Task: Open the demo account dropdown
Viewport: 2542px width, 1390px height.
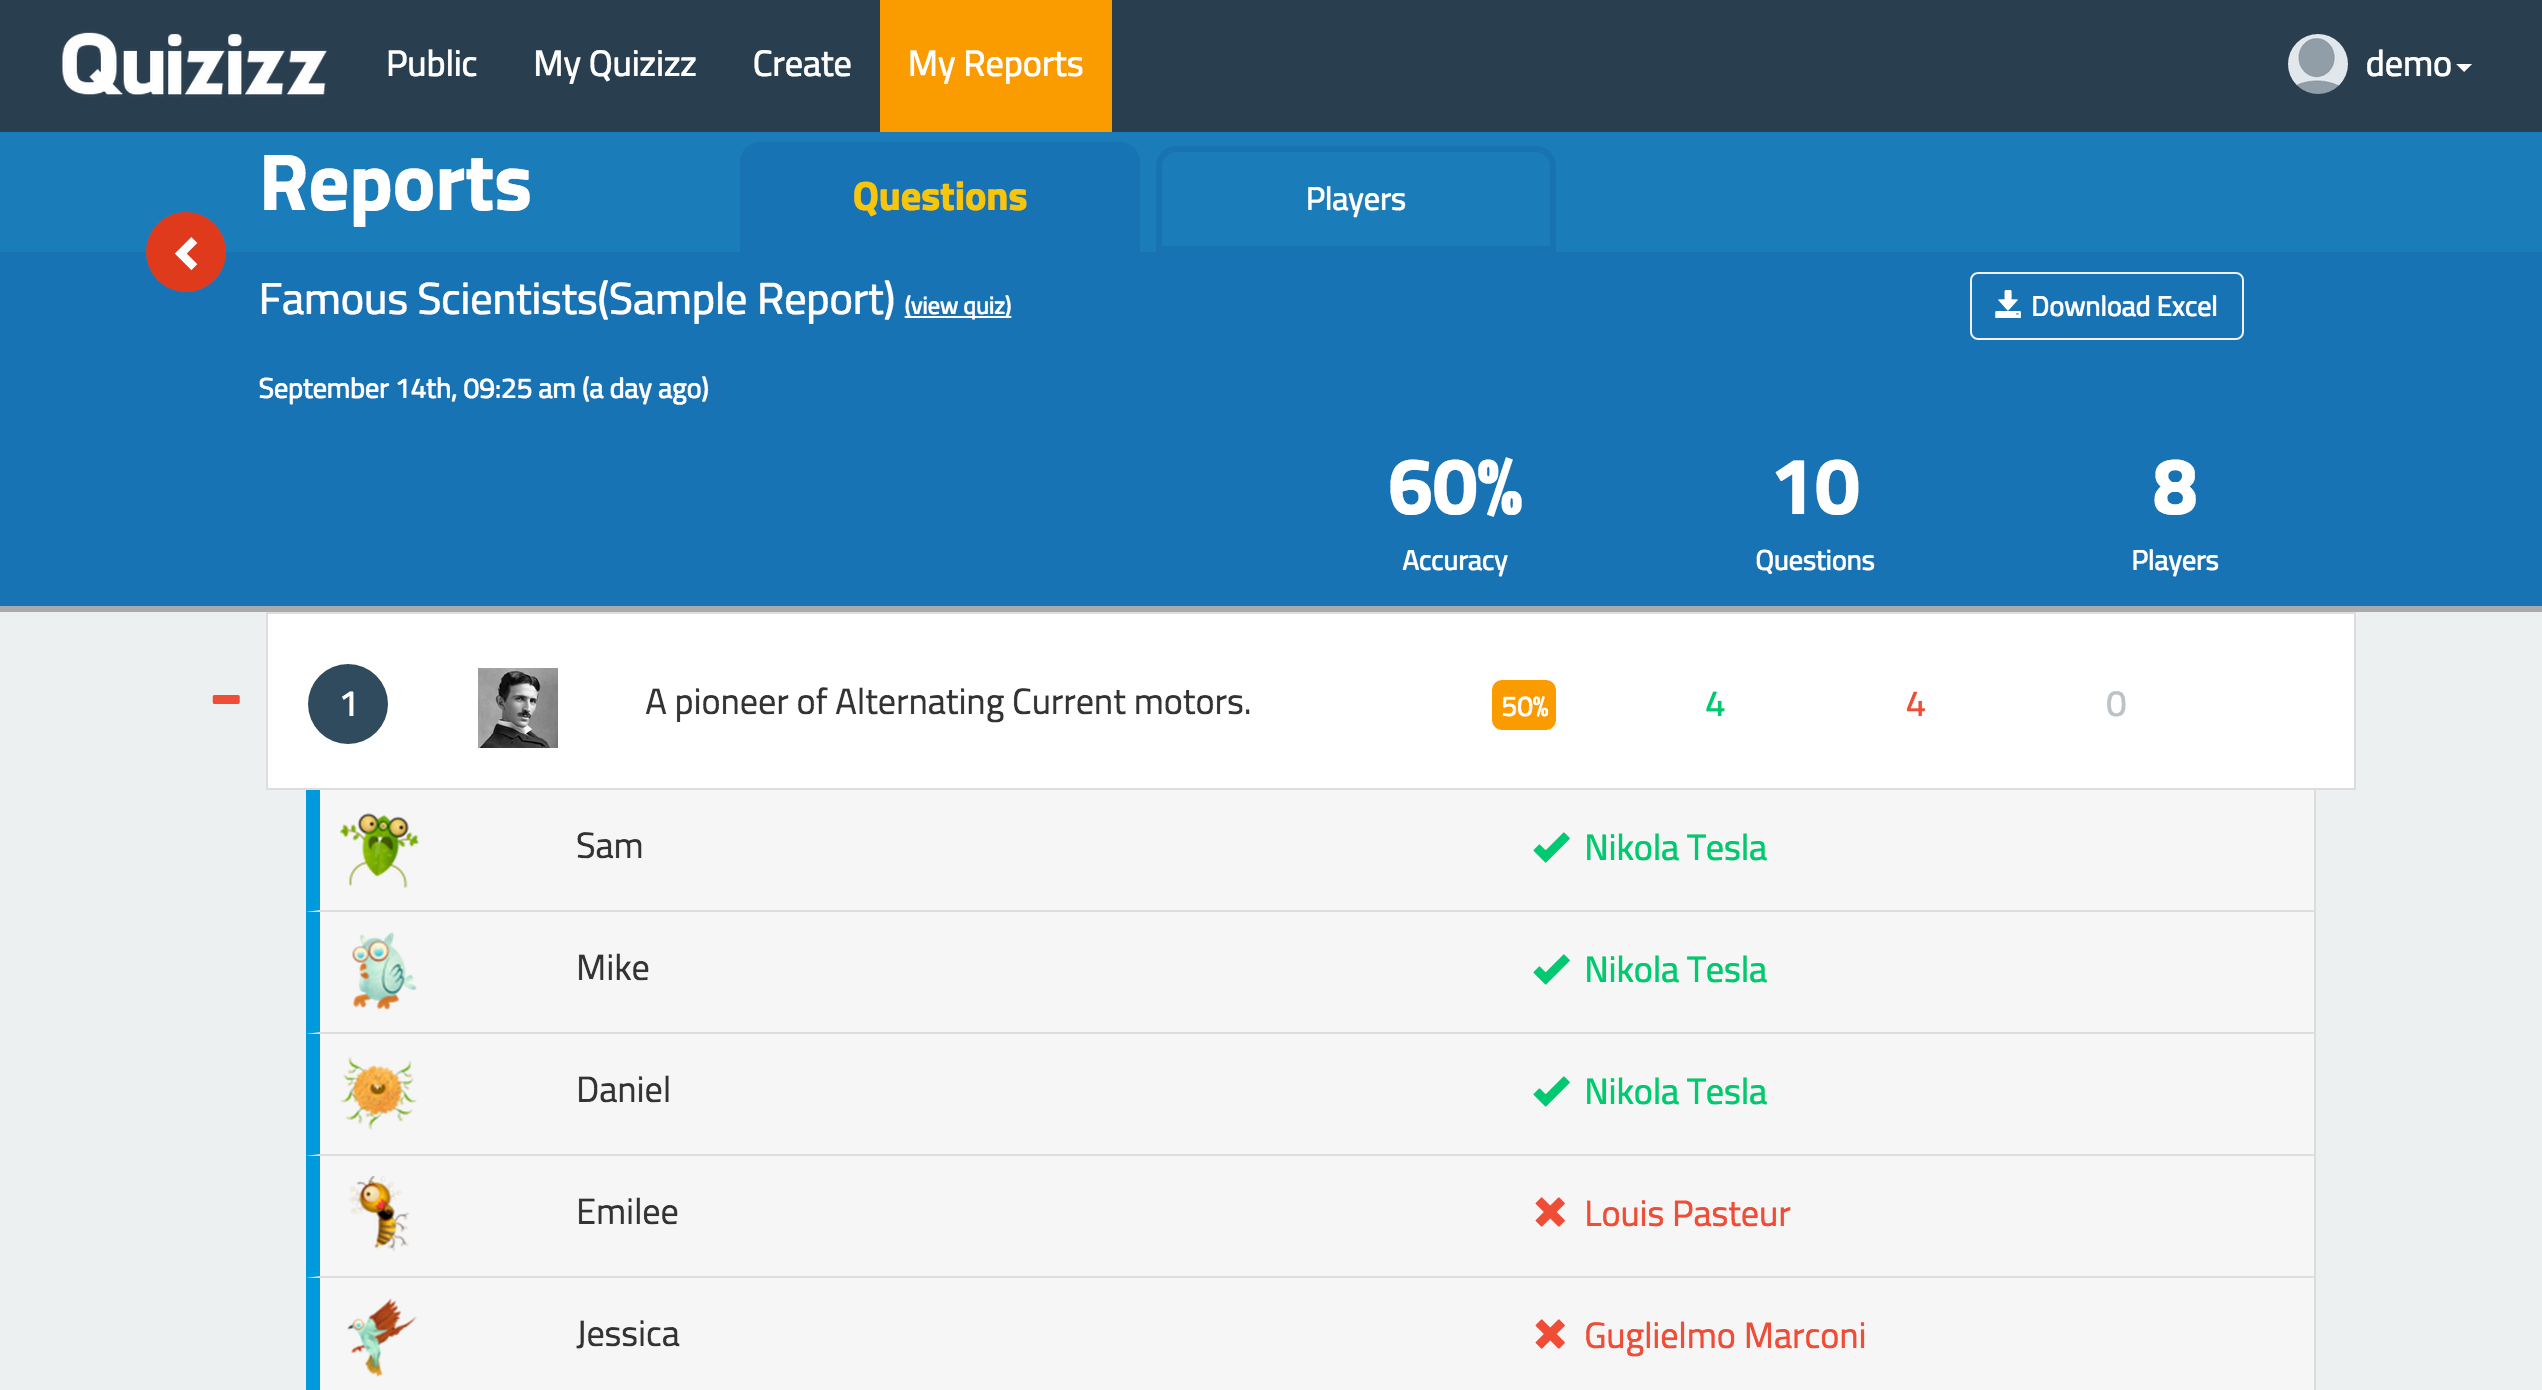Action: coord(2417,65)
